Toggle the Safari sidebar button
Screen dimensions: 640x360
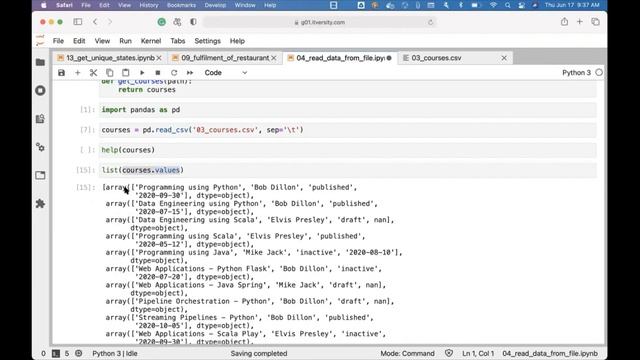pyautogui.click(x=78, y=22)
